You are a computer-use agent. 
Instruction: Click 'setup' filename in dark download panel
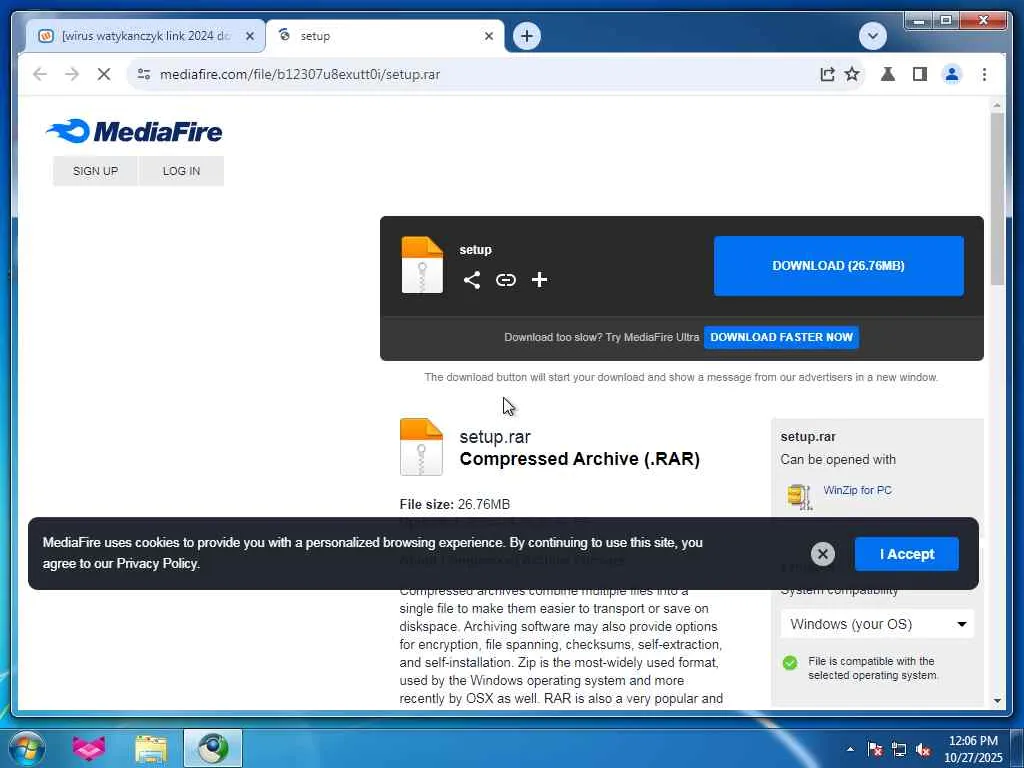coord(475,249)
